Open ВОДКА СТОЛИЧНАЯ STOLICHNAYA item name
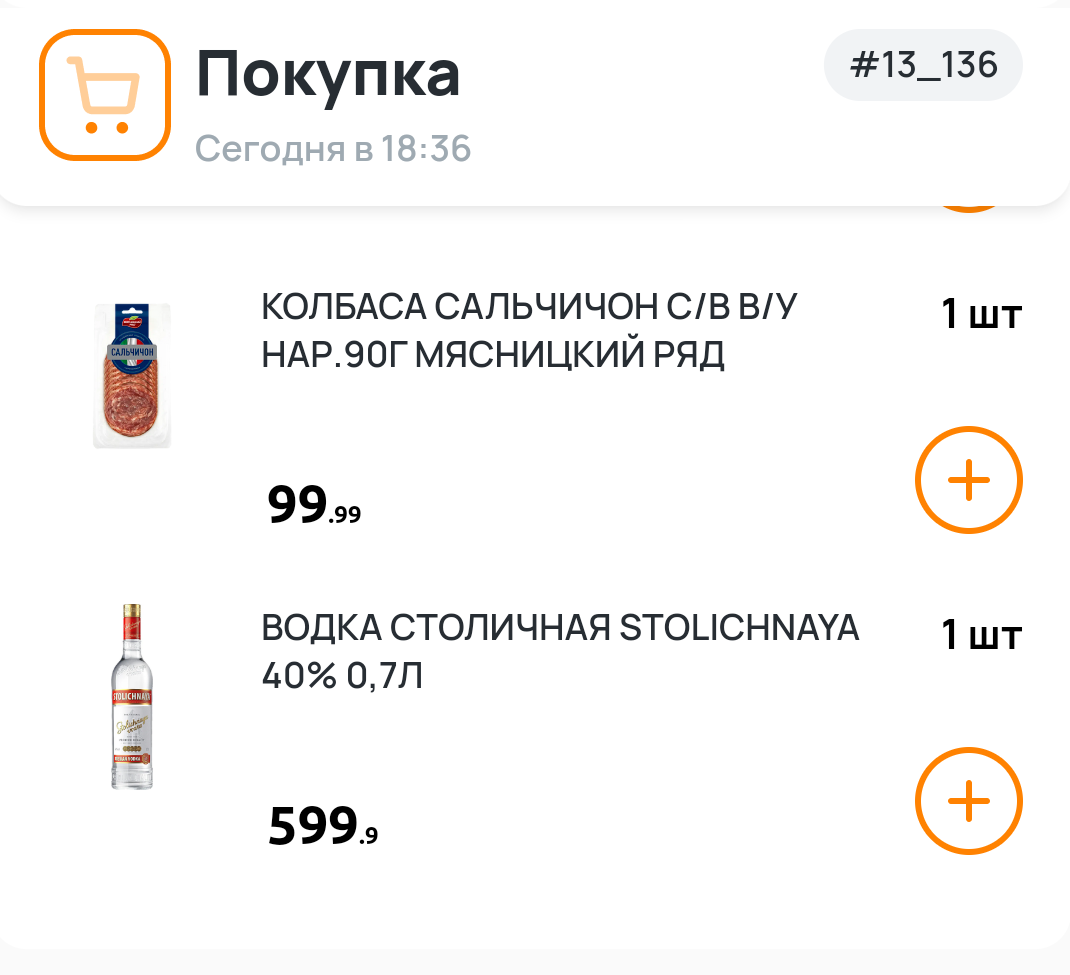 (560, 629)
